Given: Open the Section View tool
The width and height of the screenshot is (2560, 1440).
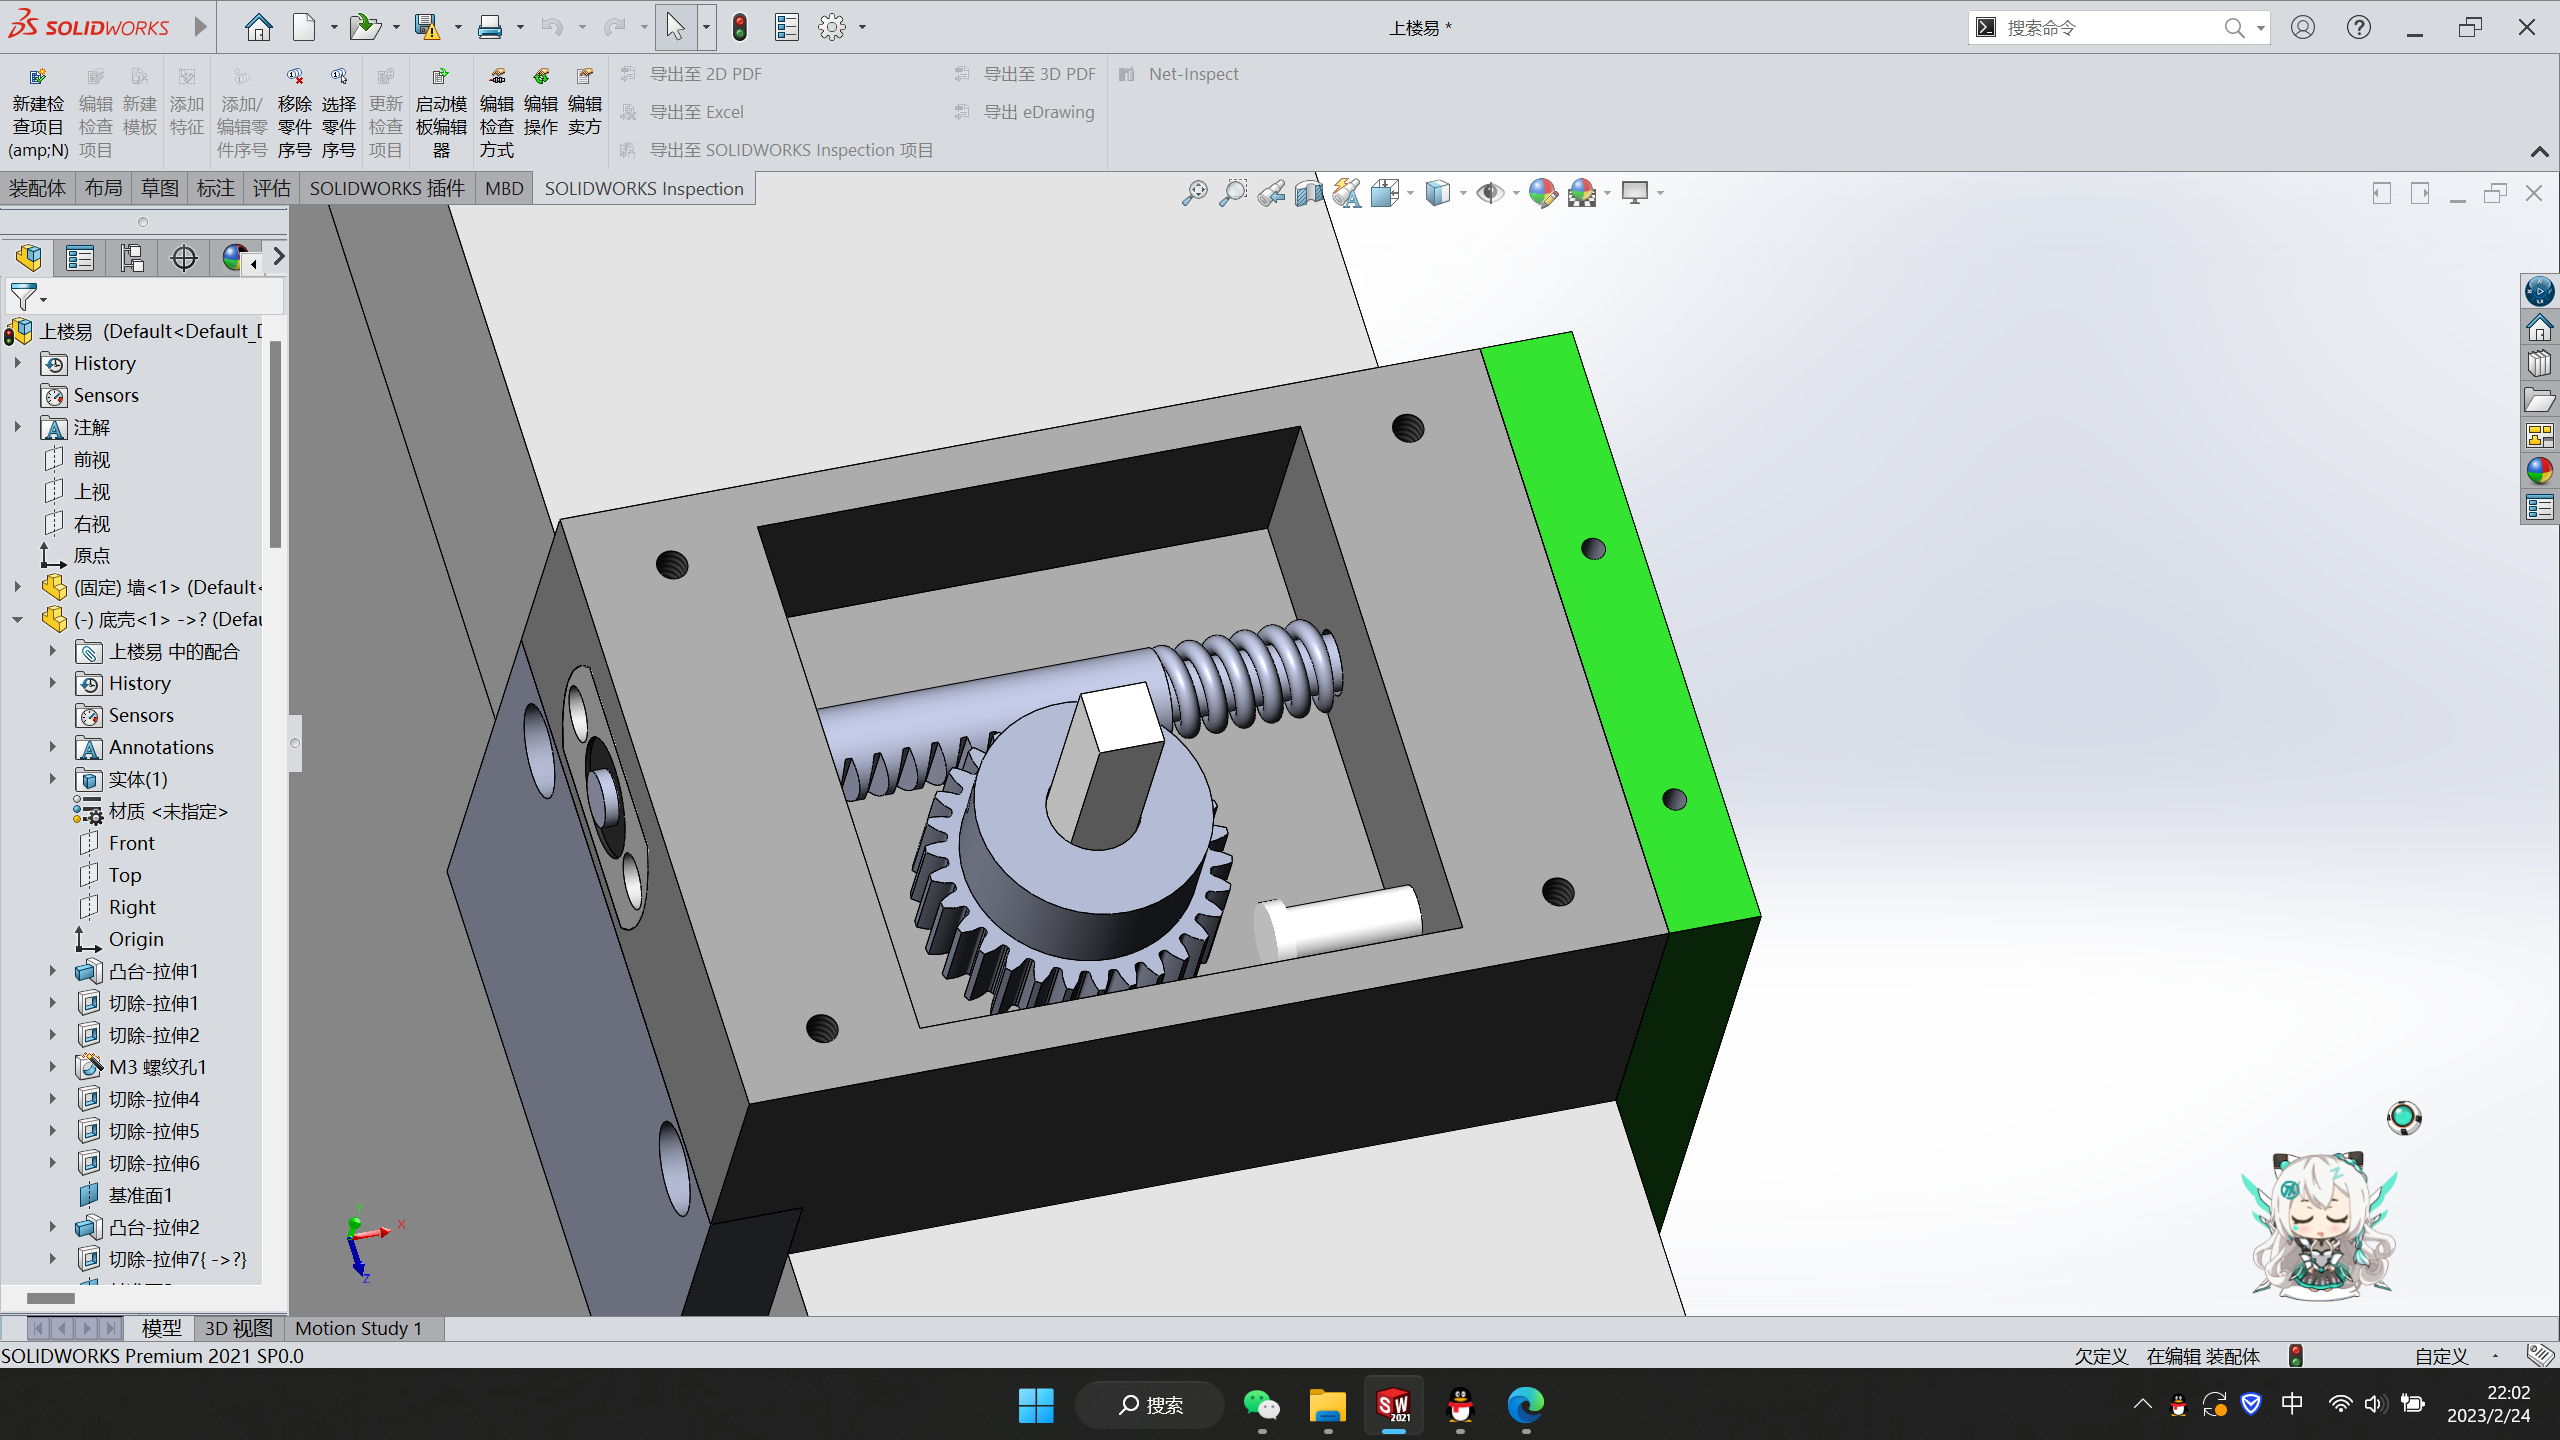Looking at the screenshot, I should (1308, 193).
